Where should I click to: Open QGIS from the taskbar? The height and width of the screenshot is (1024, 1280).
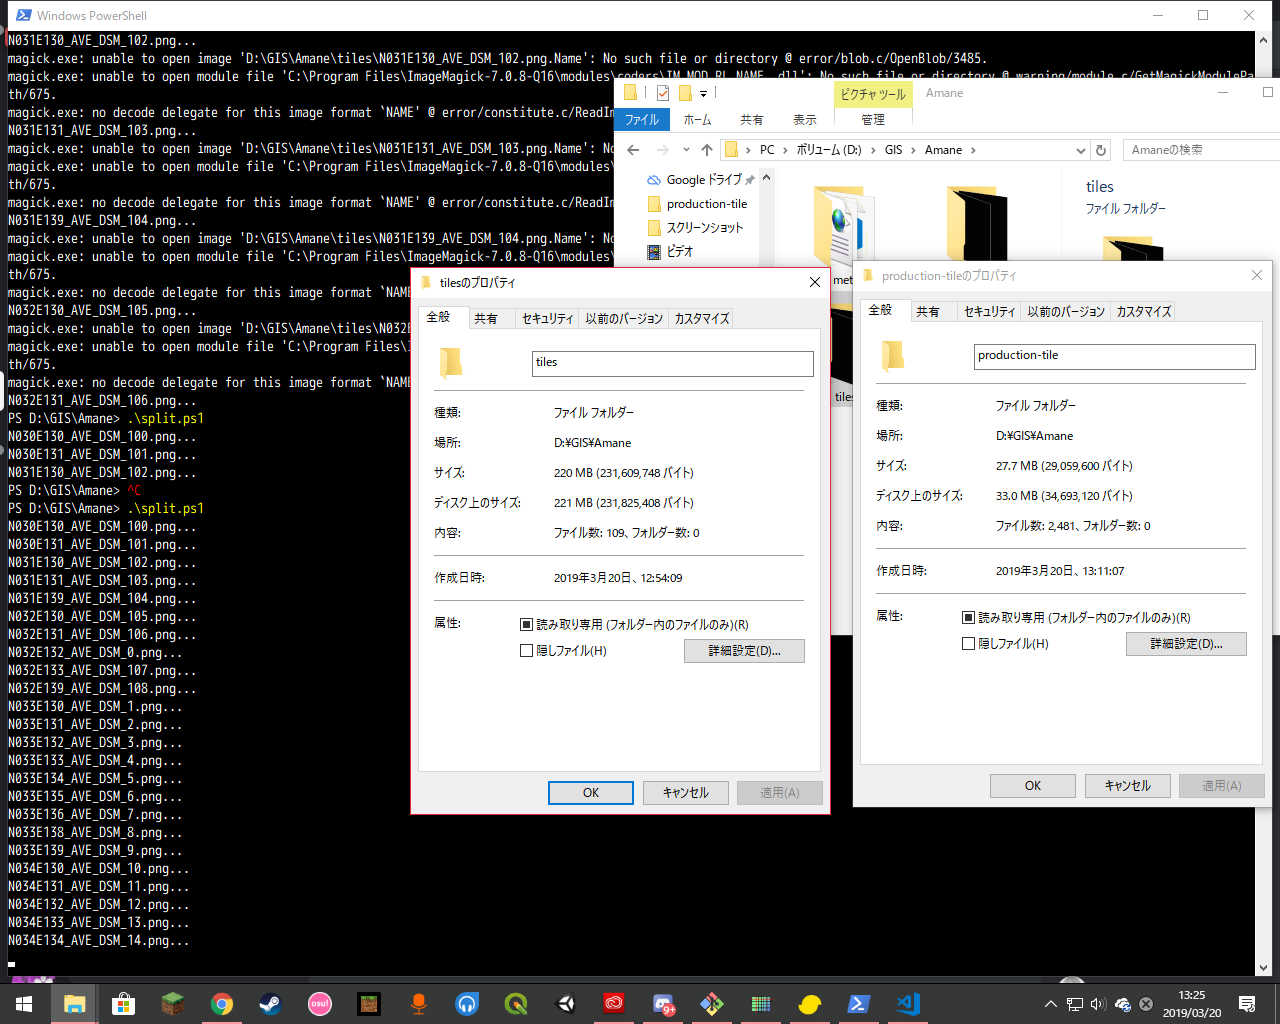tap(516, 1004)
